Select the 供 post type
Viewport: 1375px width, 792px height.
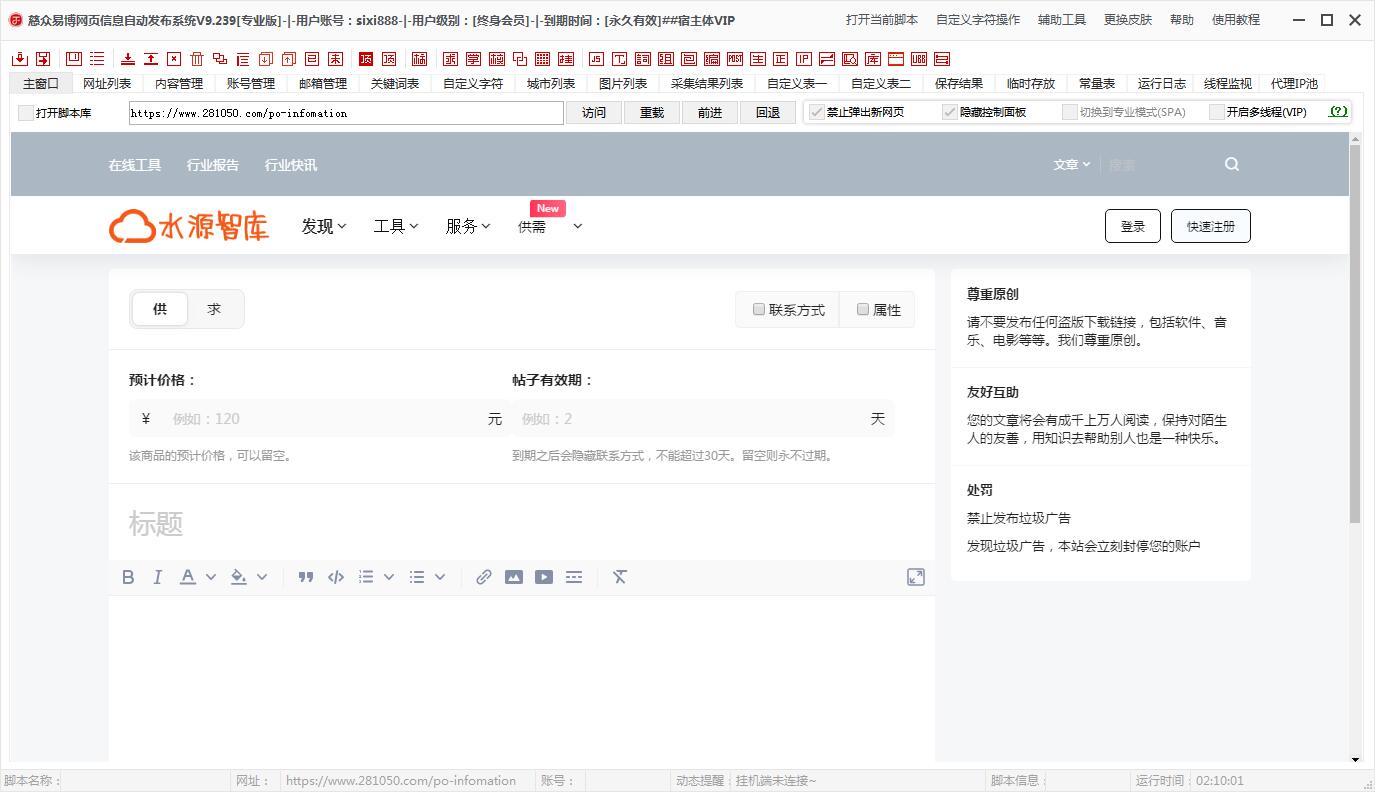(160, 309)
